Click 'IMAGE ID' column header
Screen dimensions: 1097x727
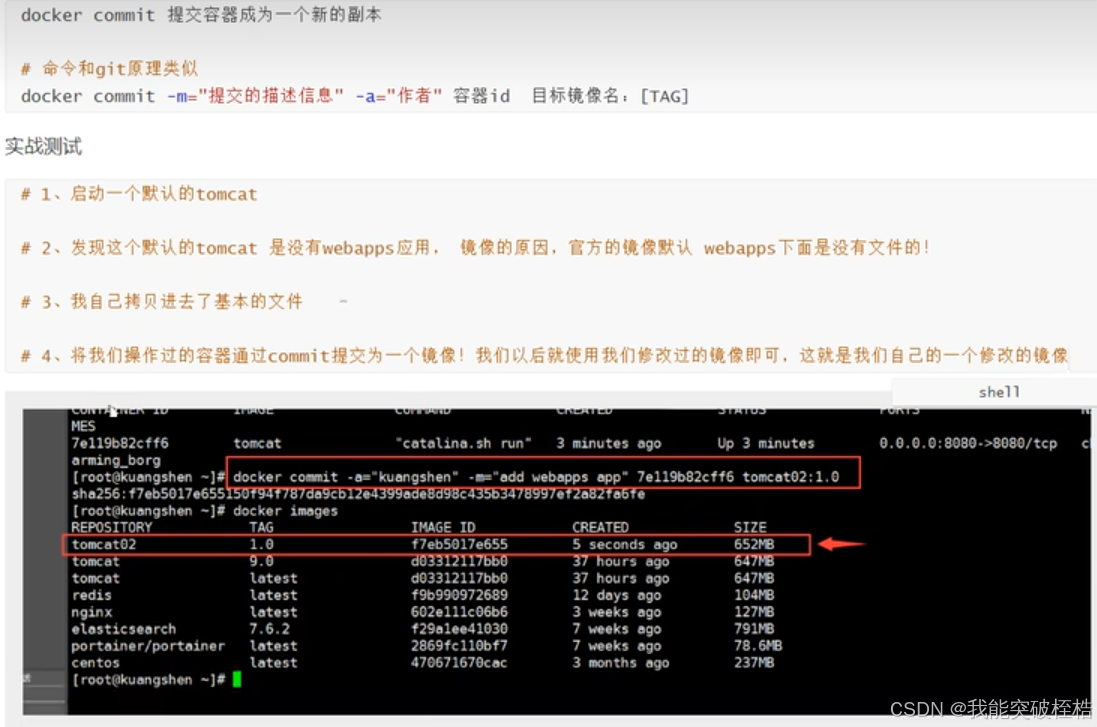tap(443, 528)
